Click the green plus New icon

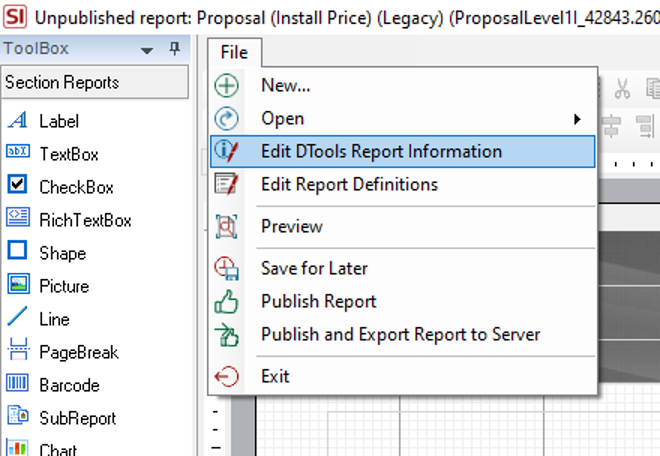coord(226,85)
